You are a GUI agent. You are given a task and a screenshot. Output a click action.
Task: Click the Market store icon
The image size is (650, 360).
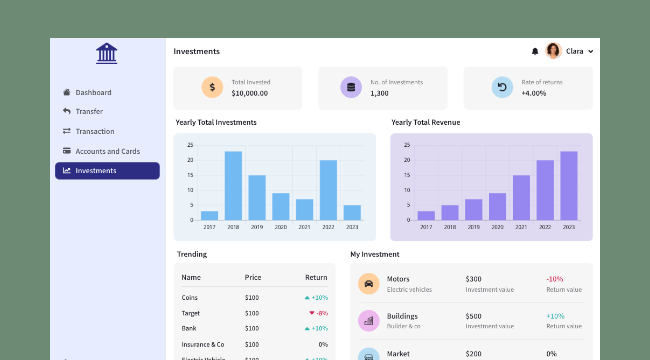pos(369,356)
